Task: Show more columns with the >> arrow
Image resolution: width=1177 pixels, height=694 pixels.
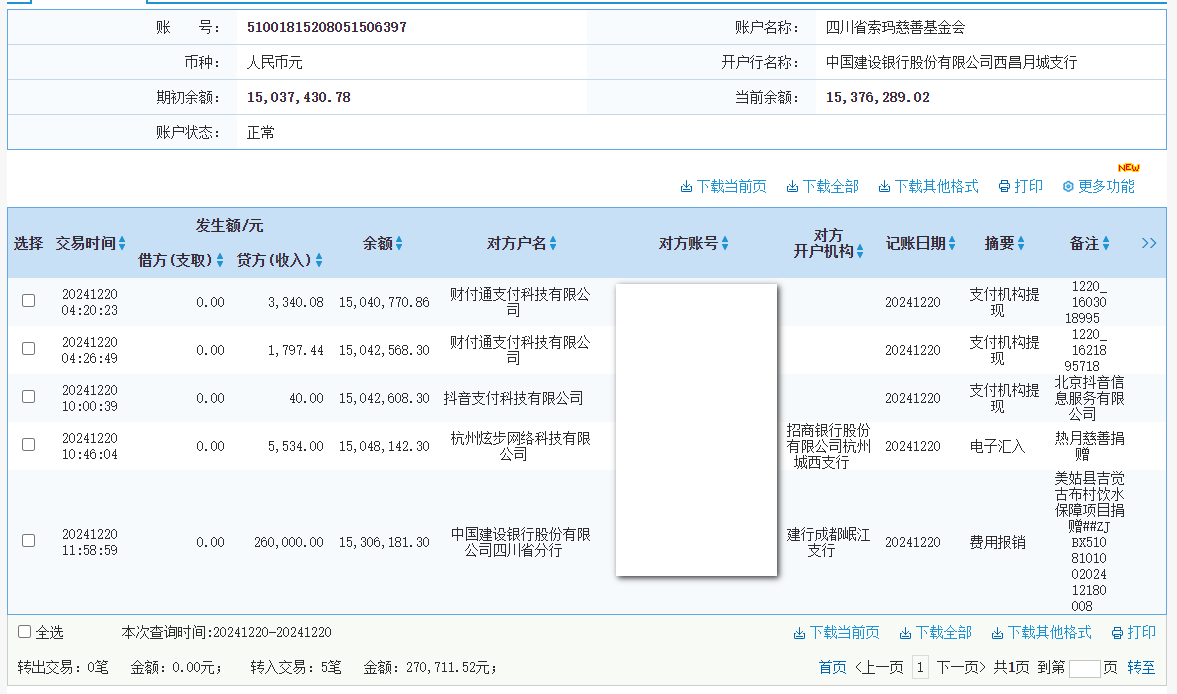Action: point(1148,243)
